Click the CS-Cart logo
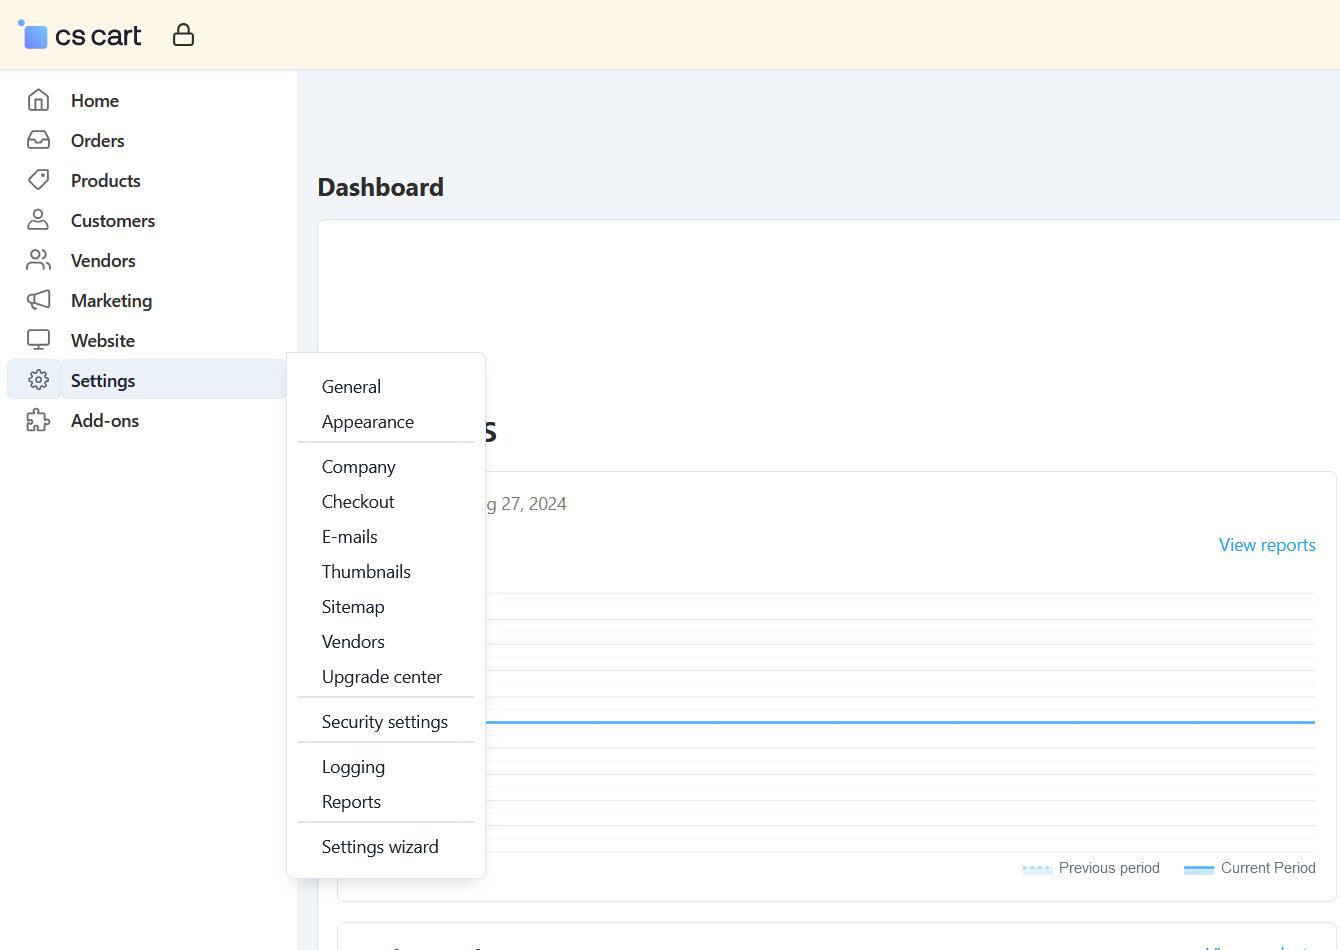Screen dimensions: 1340x950 click(80, 35)
